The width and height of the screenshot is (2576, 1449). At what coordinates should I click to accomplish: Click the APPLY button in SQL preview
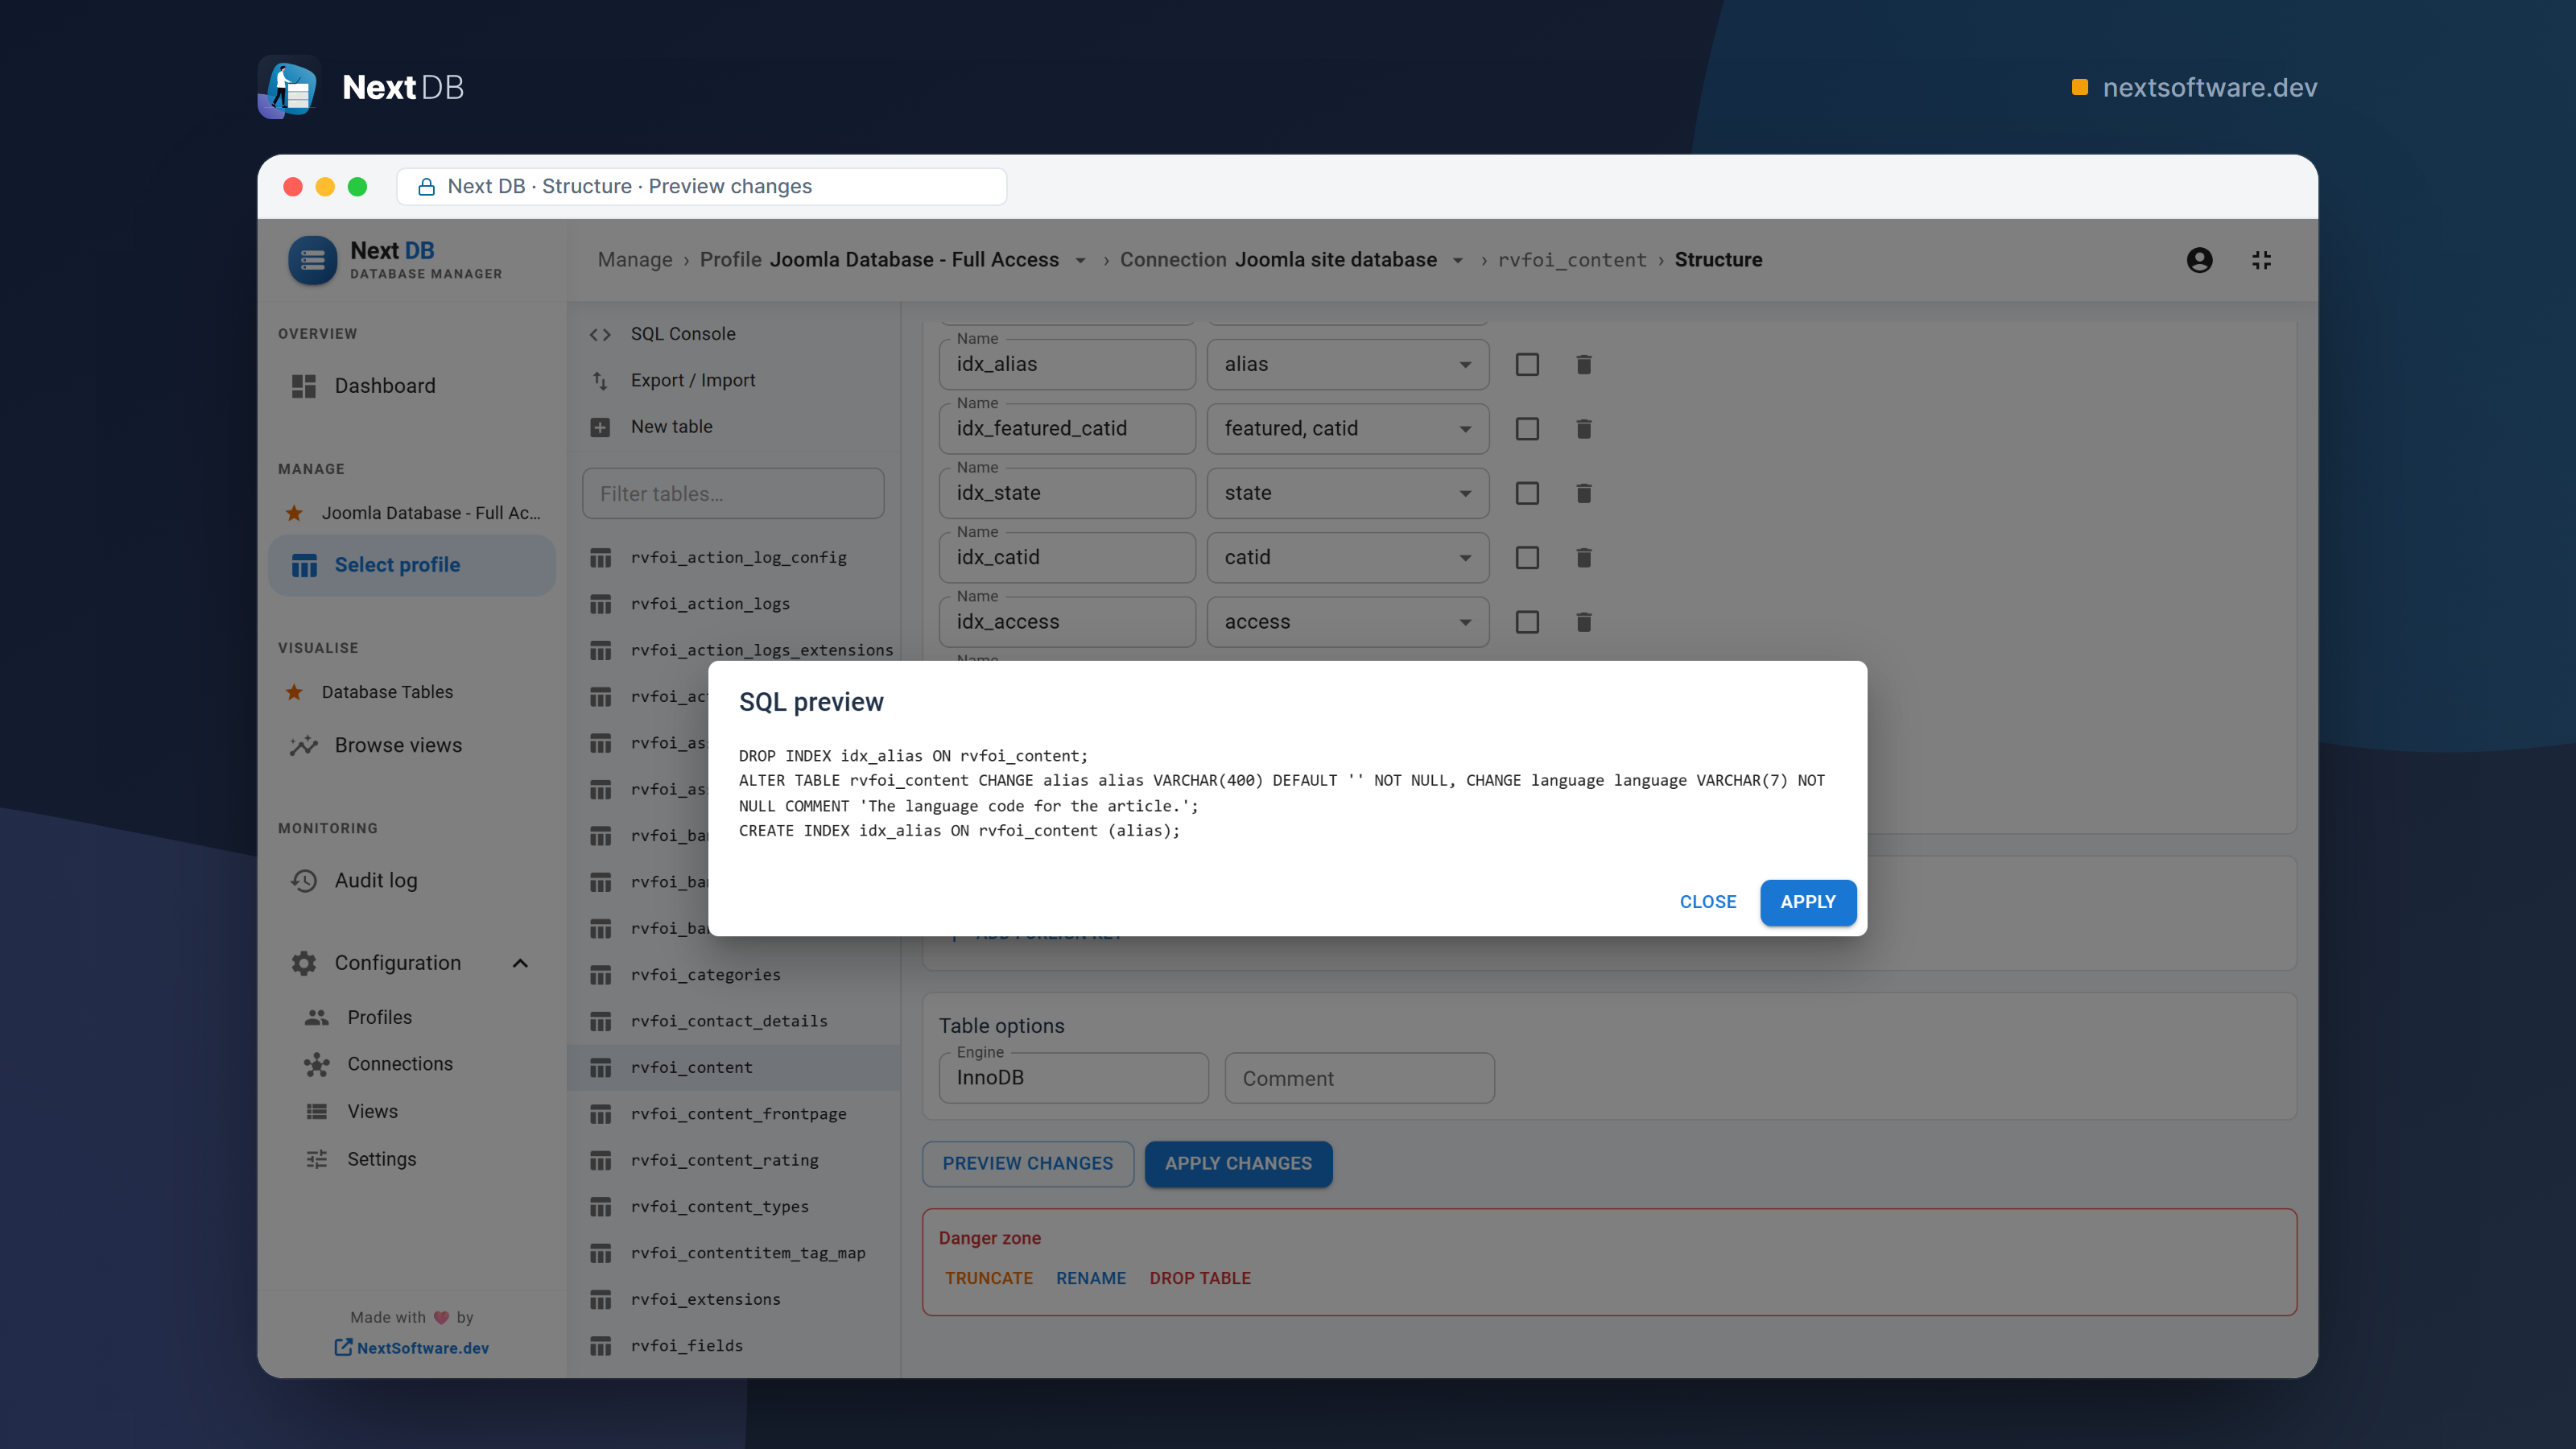(1808, 902)
